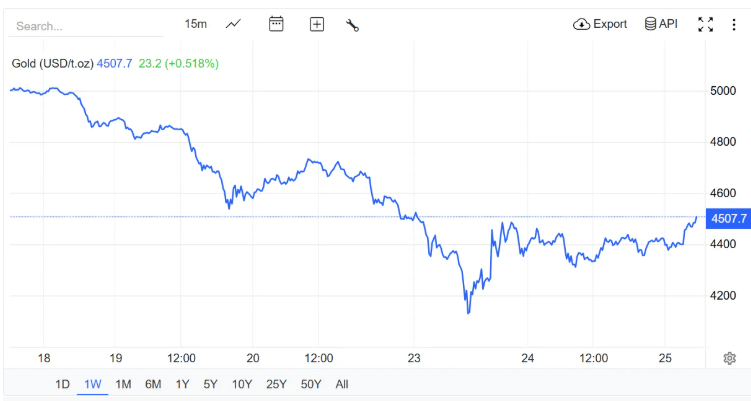Open the API database icon
The width and height of the screenshot is (751, 401).
[x=650, y=24]
